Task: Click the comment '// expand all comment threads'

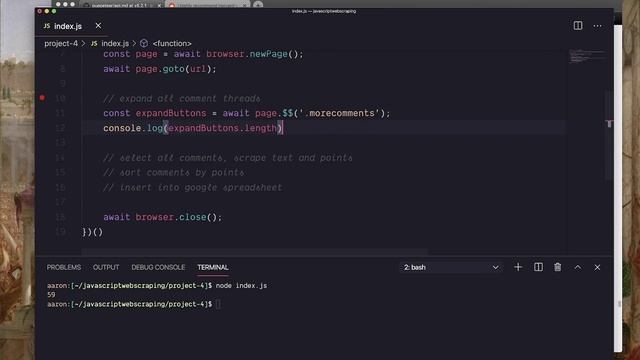Action: (x=181, y=98)
